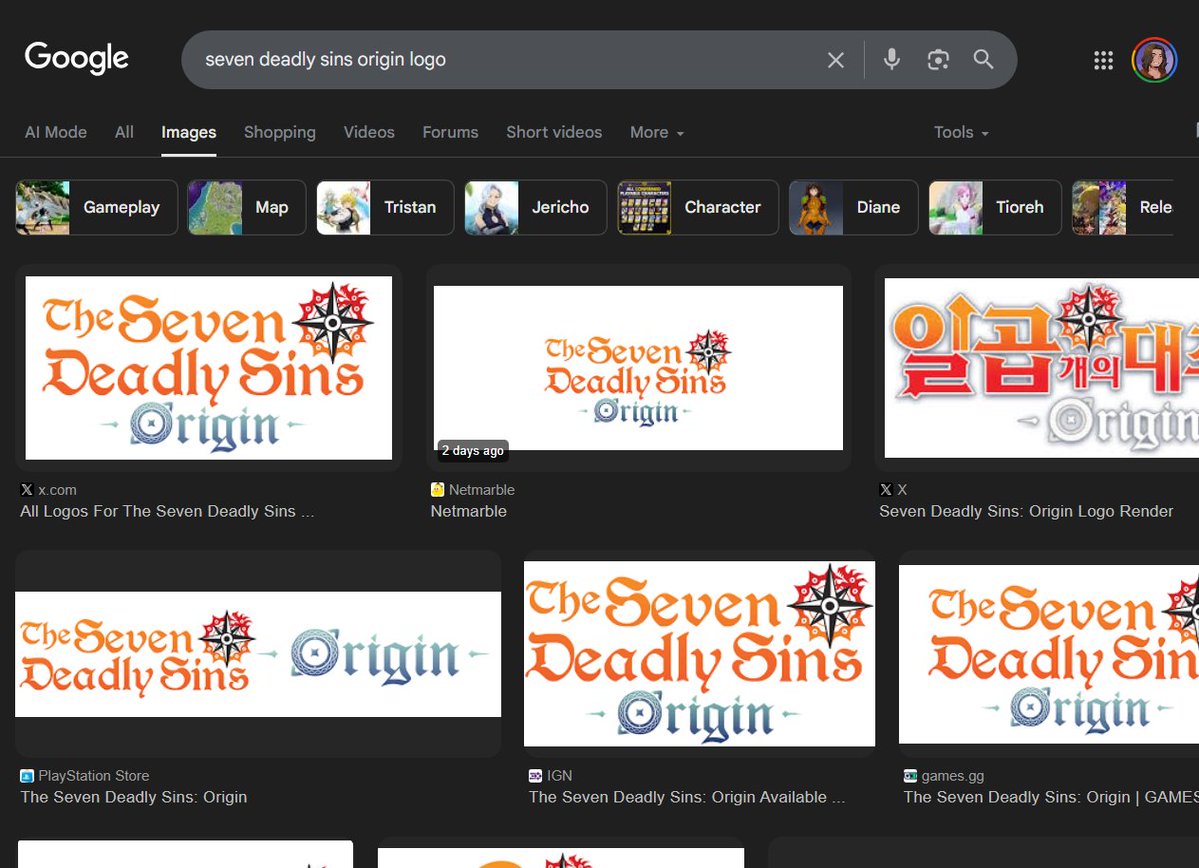Switch to the Videos tab
The image size is (1199, 868).
[369, 132]
